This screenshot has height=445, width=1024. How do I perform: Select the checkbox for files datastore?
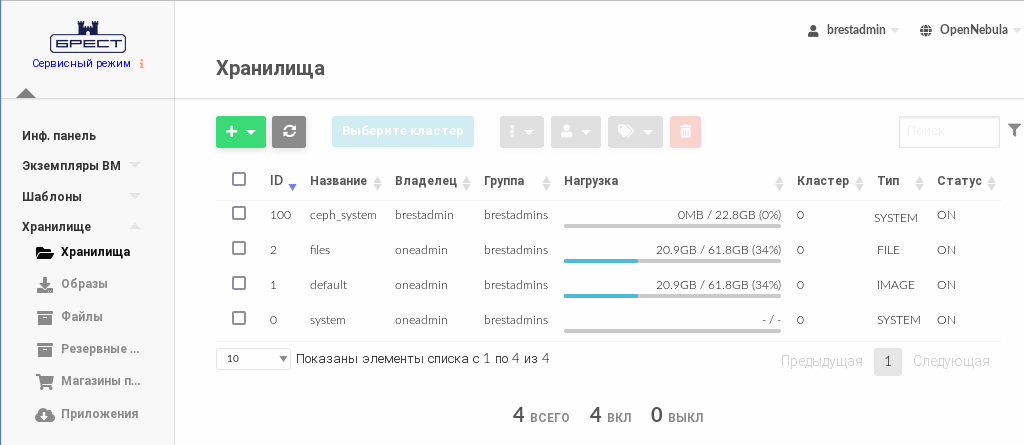click(x=239, y=248)
